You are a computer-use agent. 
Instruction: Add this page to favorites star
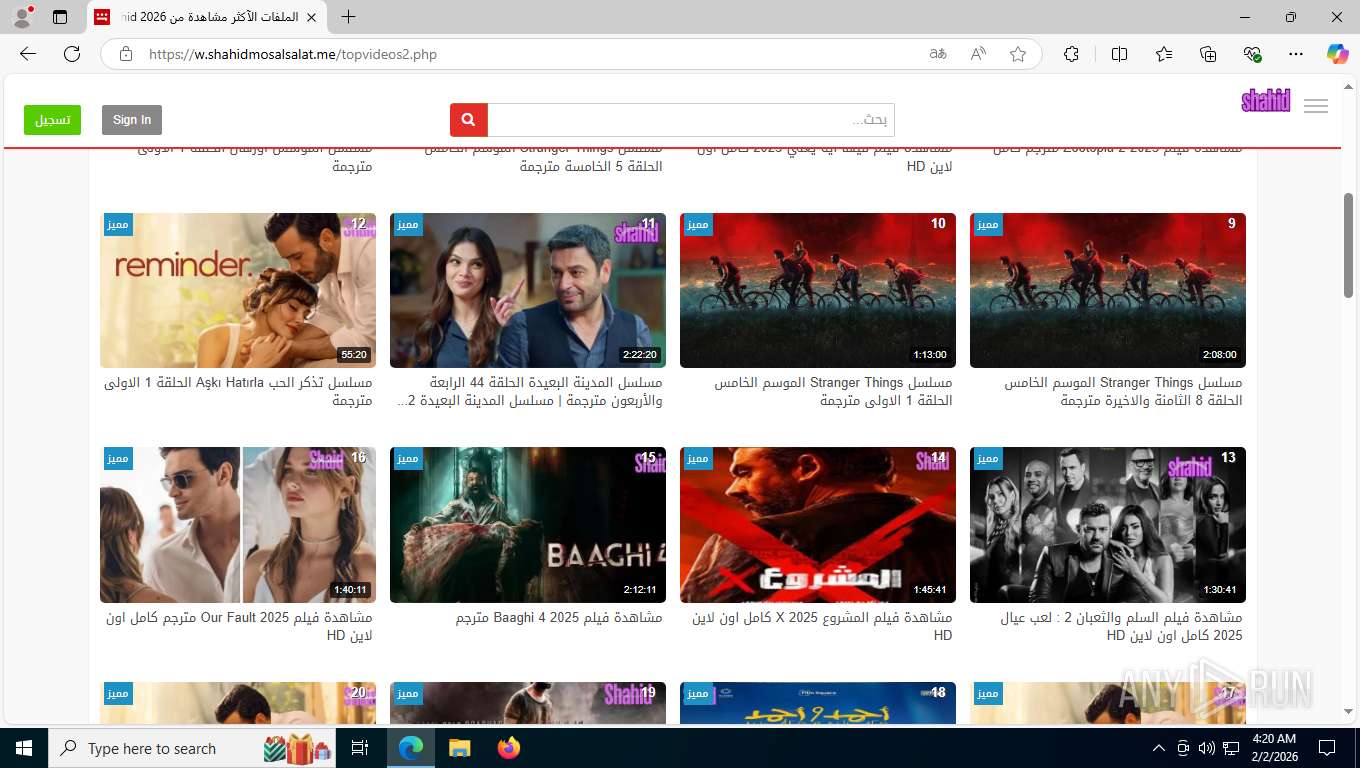(1018, 54)
